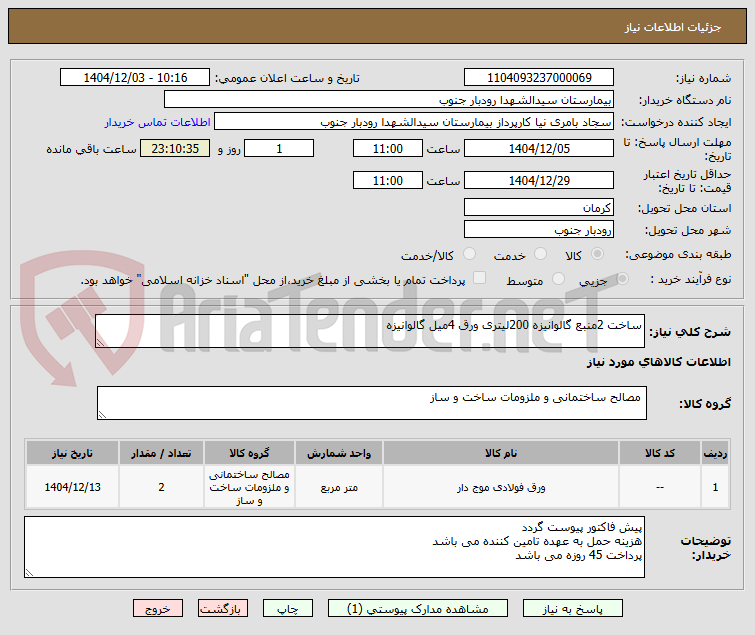Toggle the اسناد خزانه اسلامی payment checkbox
This screenshot has height=635, width=755.
click(479, 278)
